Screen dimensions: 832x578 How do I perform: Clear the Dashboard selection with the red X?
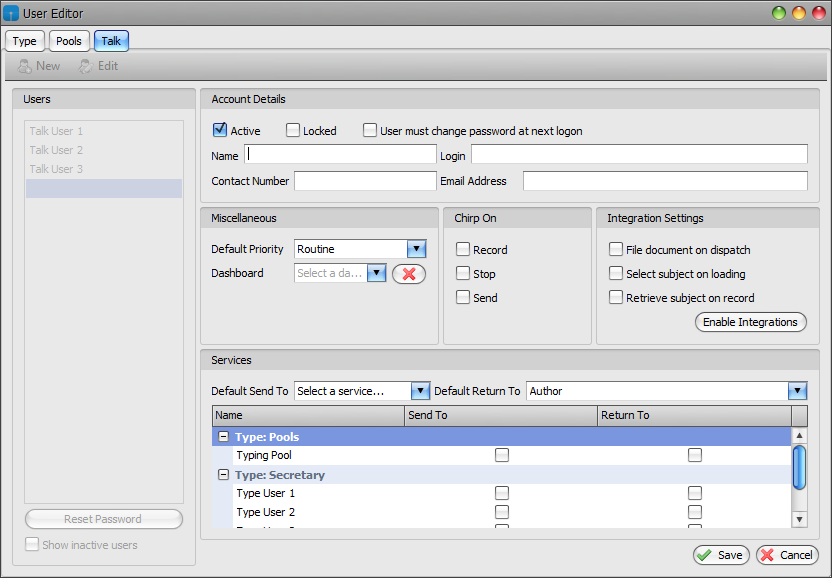coord(409,274)
